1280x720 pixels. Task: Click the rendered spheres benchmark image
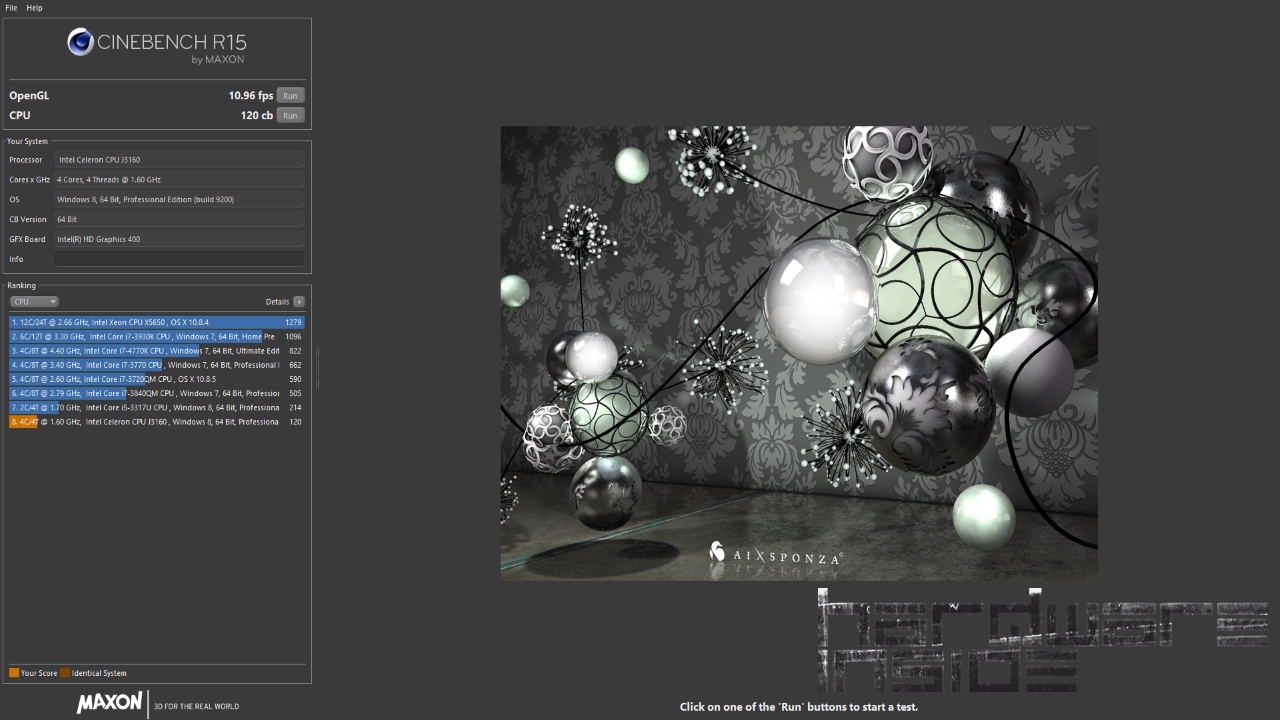point(799,352)
